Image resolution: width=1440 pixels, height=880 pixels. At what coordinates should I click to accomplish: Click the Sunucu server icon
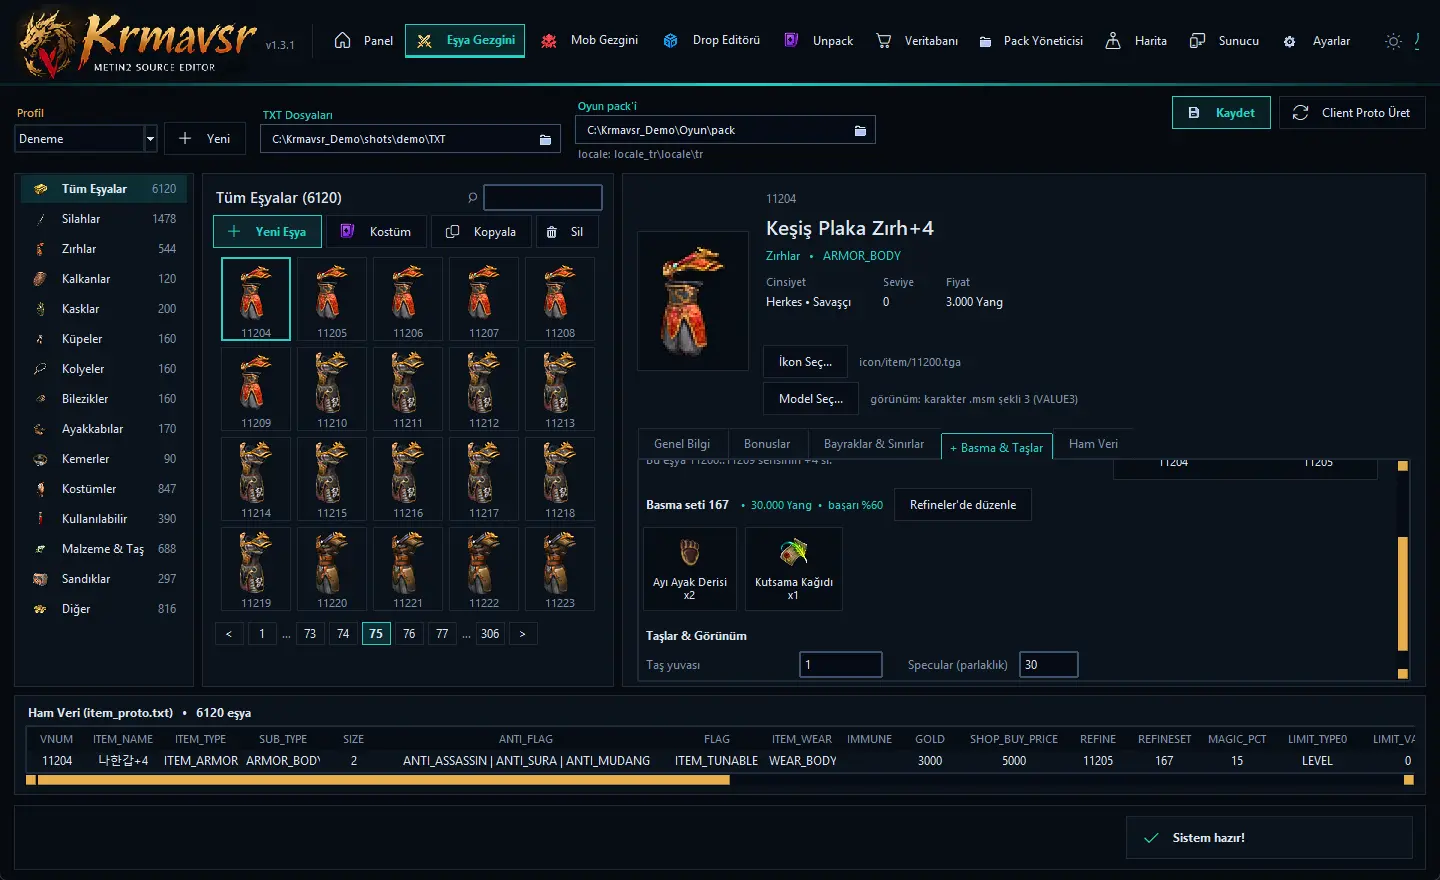pyautogui.click(x=1197, y=41)
